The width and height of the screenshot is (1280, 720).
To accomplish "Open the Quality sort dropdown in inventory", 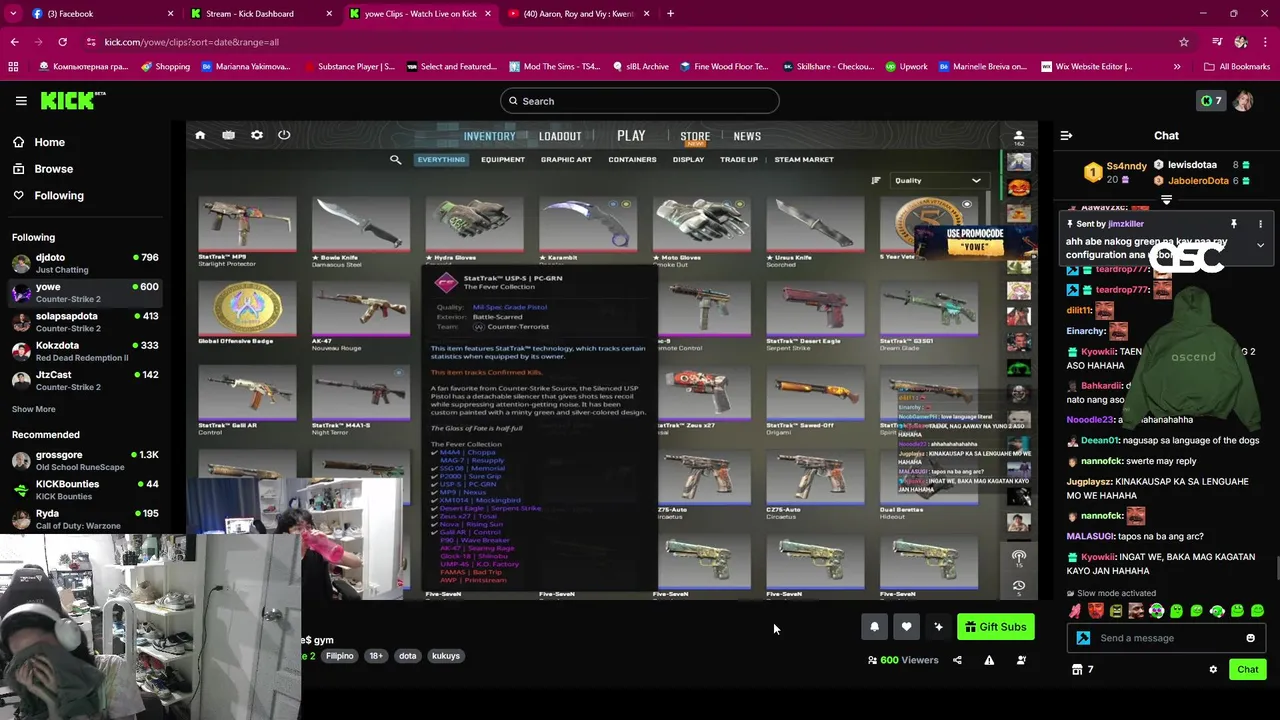I will pyautogui.click(x=938, y=181).
